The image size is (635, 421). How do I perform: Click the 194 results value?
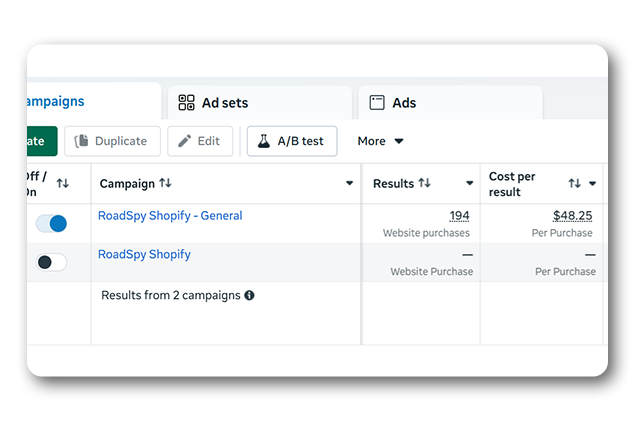[x=459, y=216]
